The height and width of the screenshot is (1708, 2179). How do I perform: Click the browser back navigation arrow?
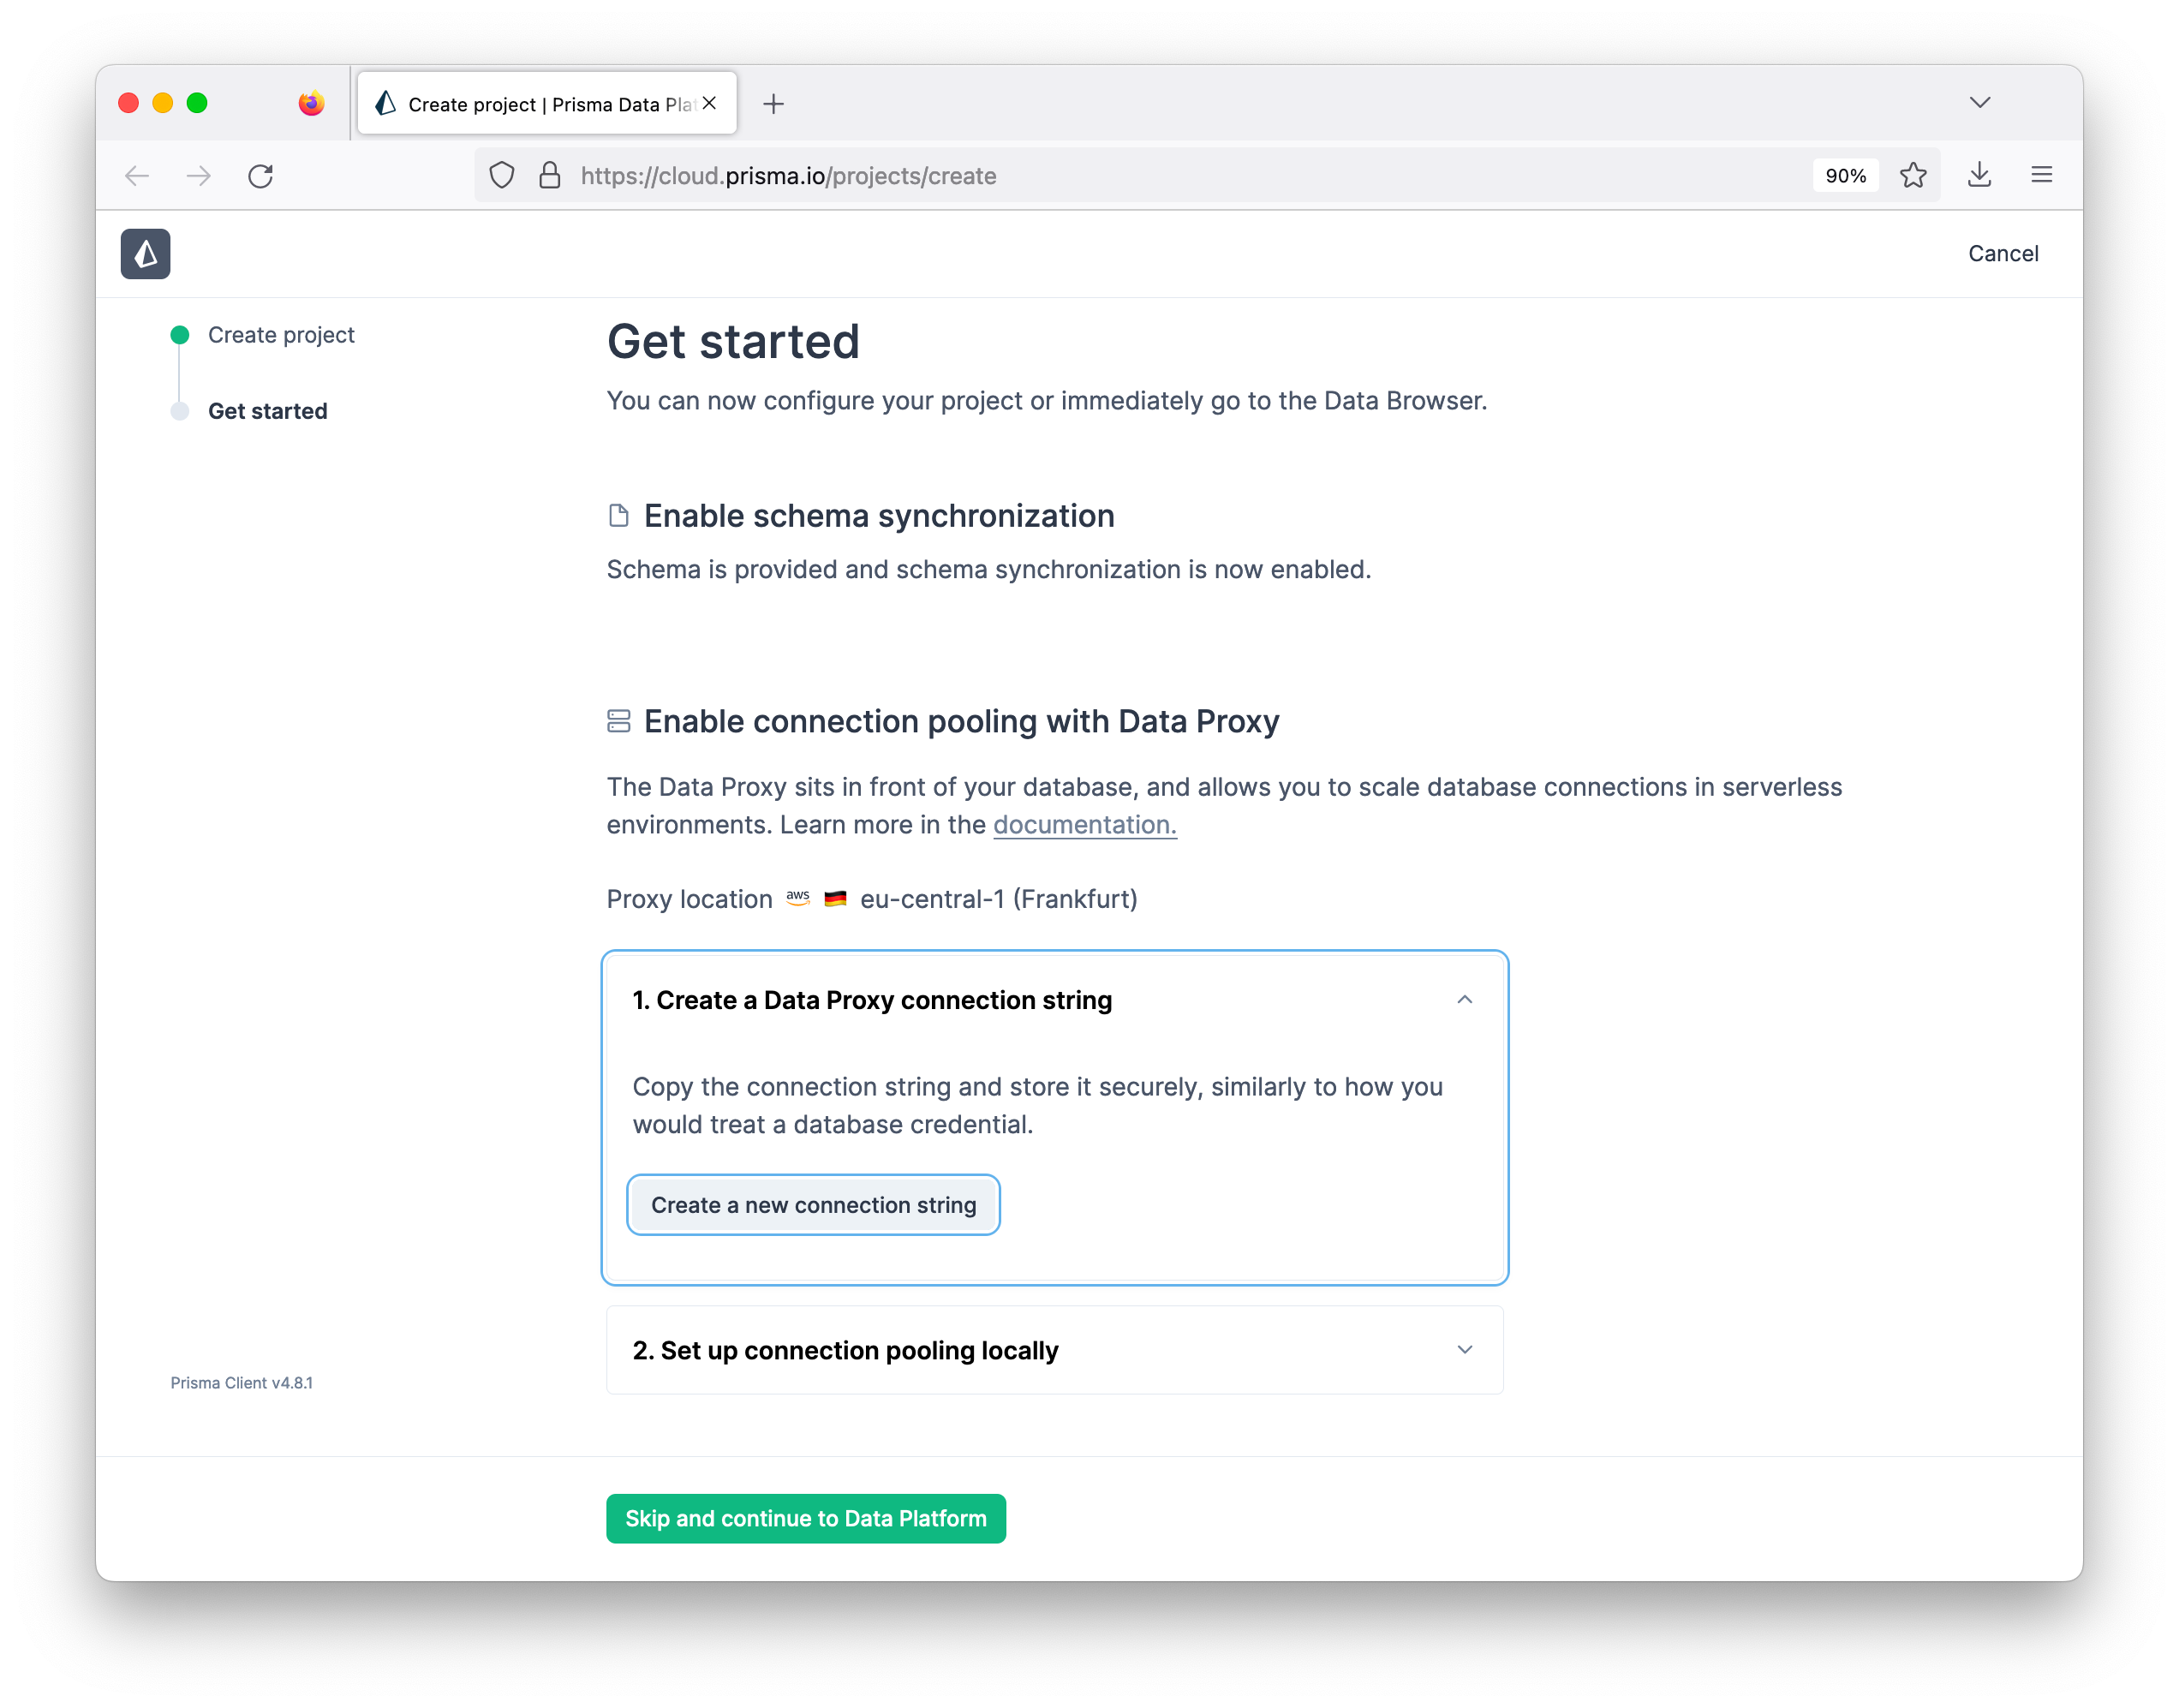point(138,175)
